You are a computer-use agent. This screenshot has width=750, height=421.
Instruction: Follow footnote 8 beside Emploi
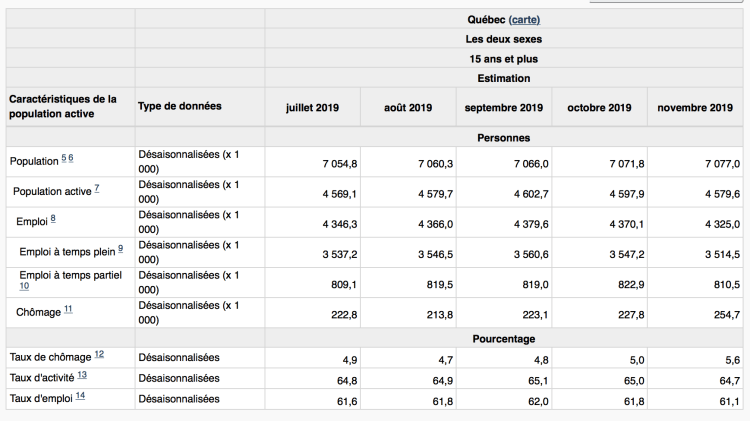coord(52,218)
